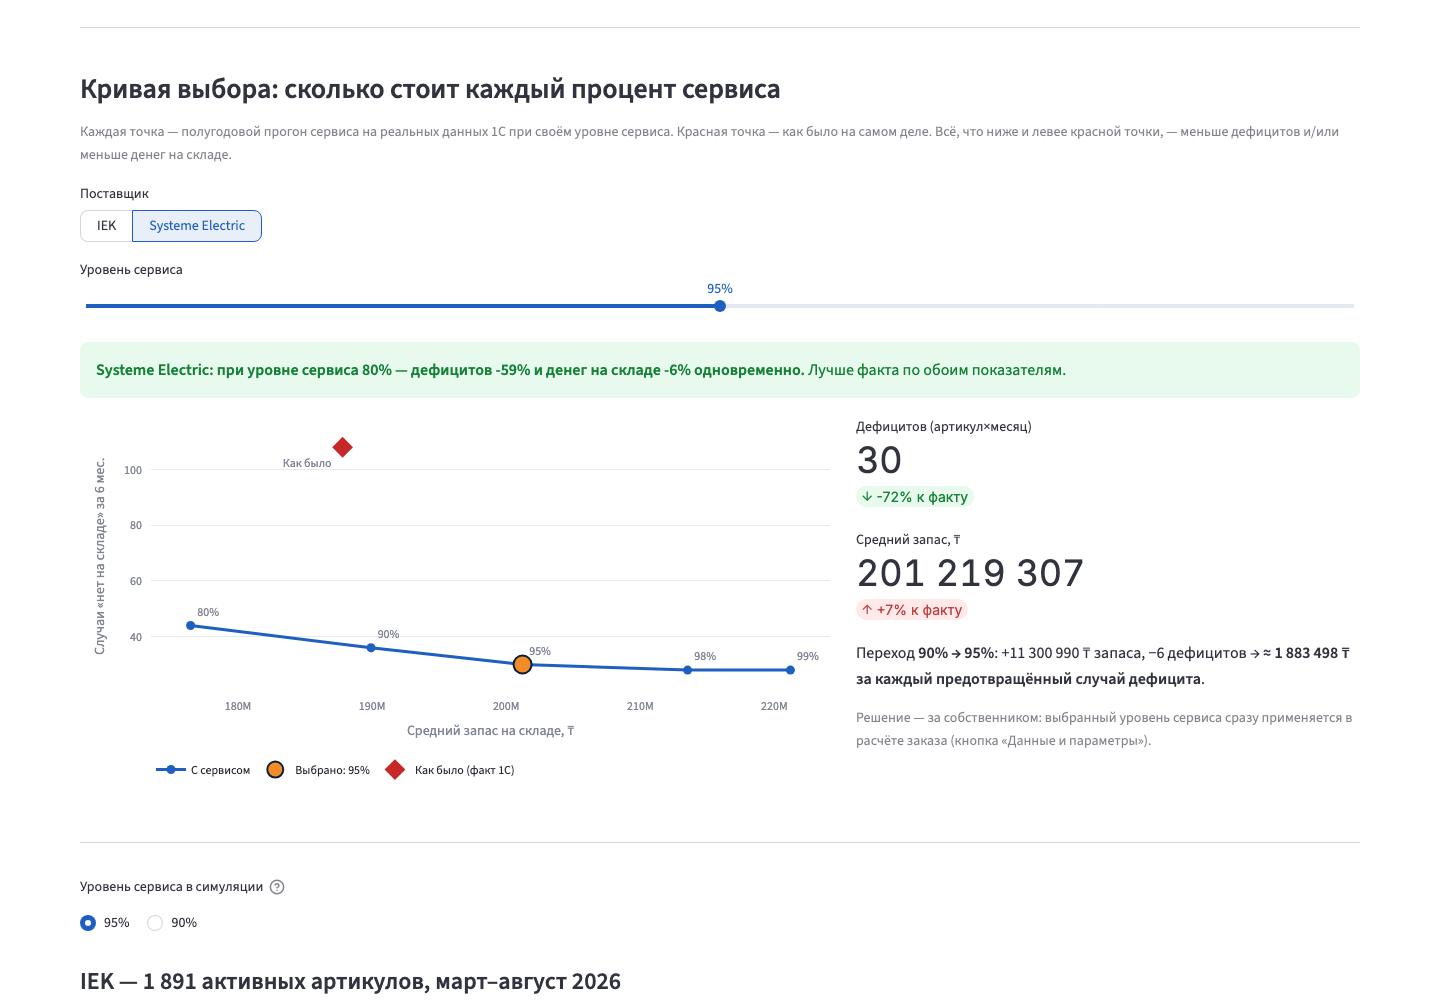Click the 'Уровень сервиса' slider label
The image size is (1440, 1000).
click(131, 270)
